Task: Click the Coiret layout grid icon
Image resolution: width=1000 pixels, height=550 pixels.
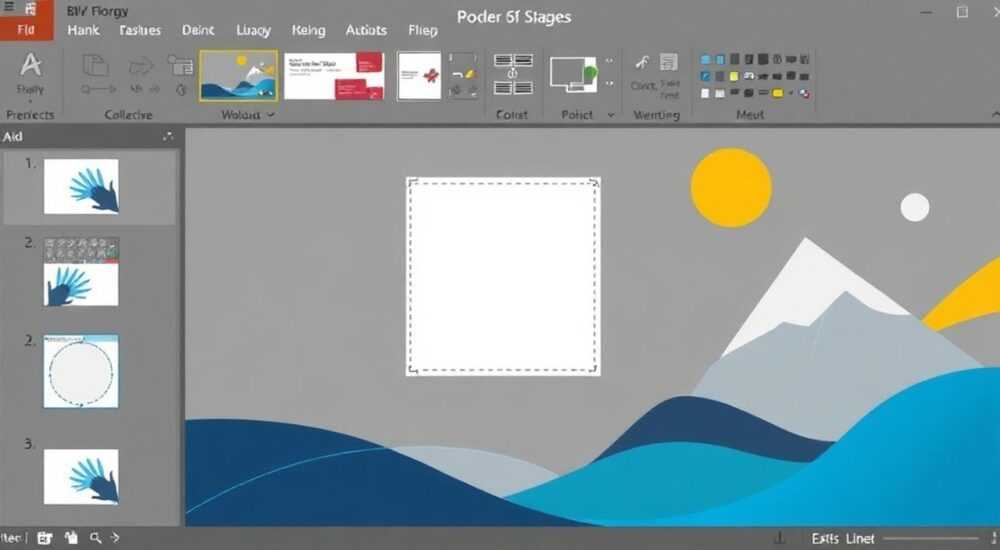Action: 513,75
